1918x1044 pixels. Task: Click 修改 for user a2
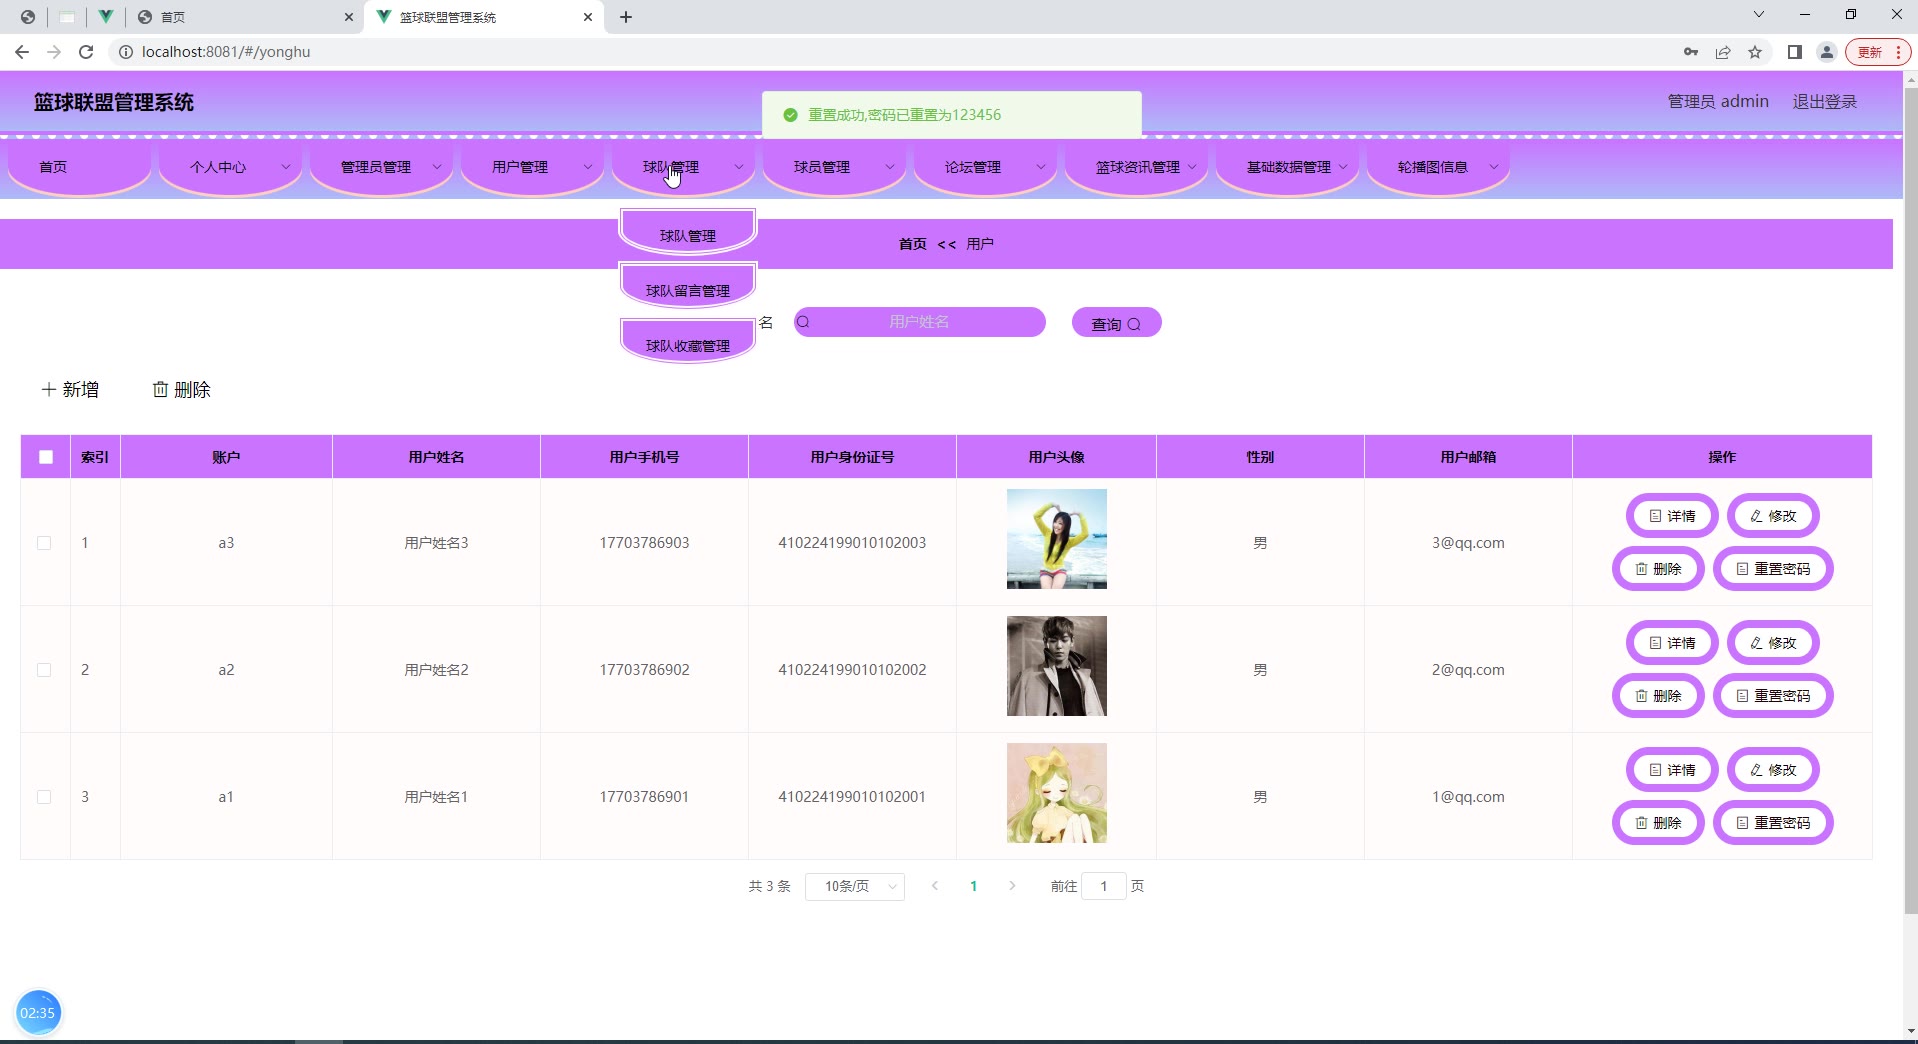pos(1773,643)
